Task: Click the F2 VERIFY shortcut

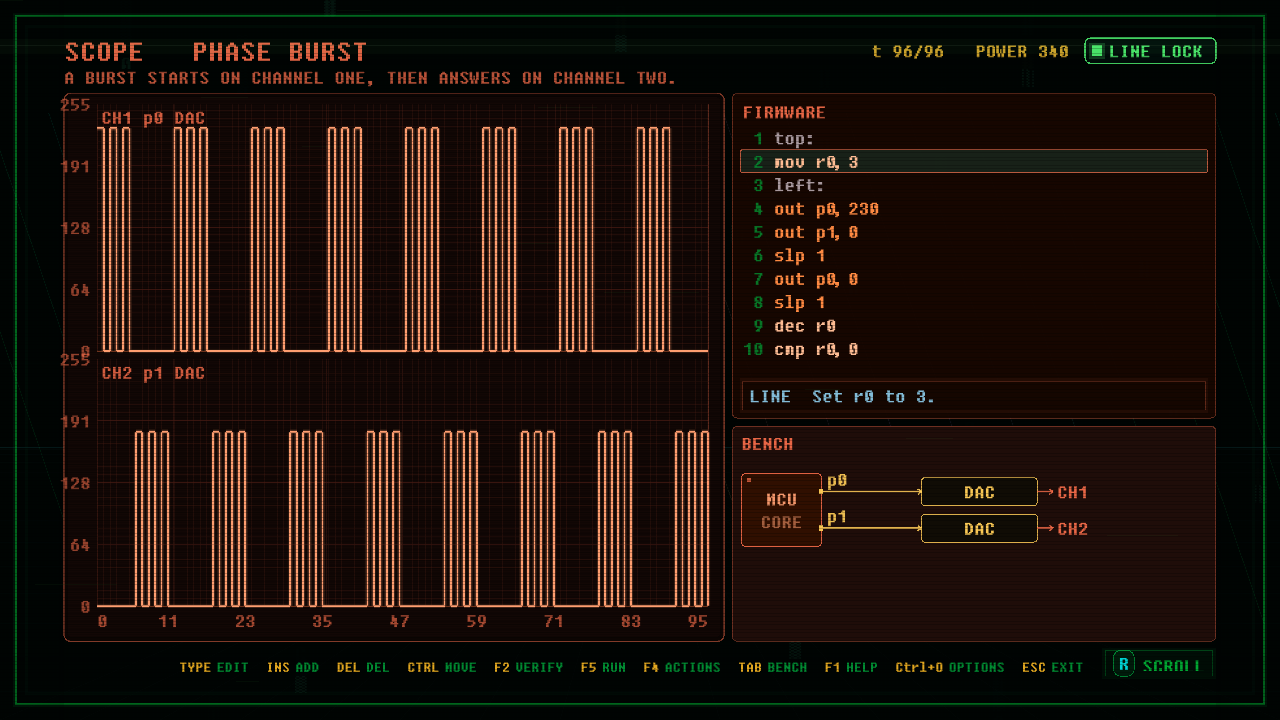Action: pos(528,667)
